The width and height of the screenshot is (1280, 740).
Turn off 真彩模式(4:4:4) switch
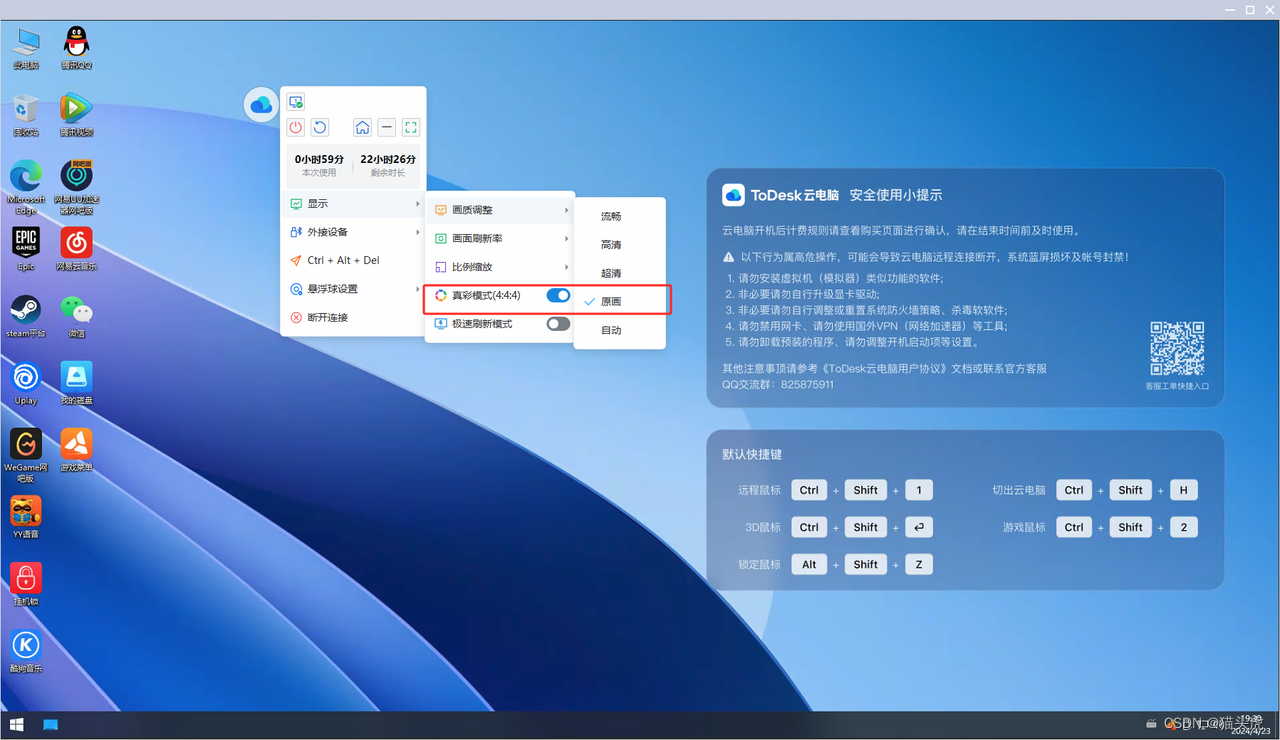(x=558, y=295)
